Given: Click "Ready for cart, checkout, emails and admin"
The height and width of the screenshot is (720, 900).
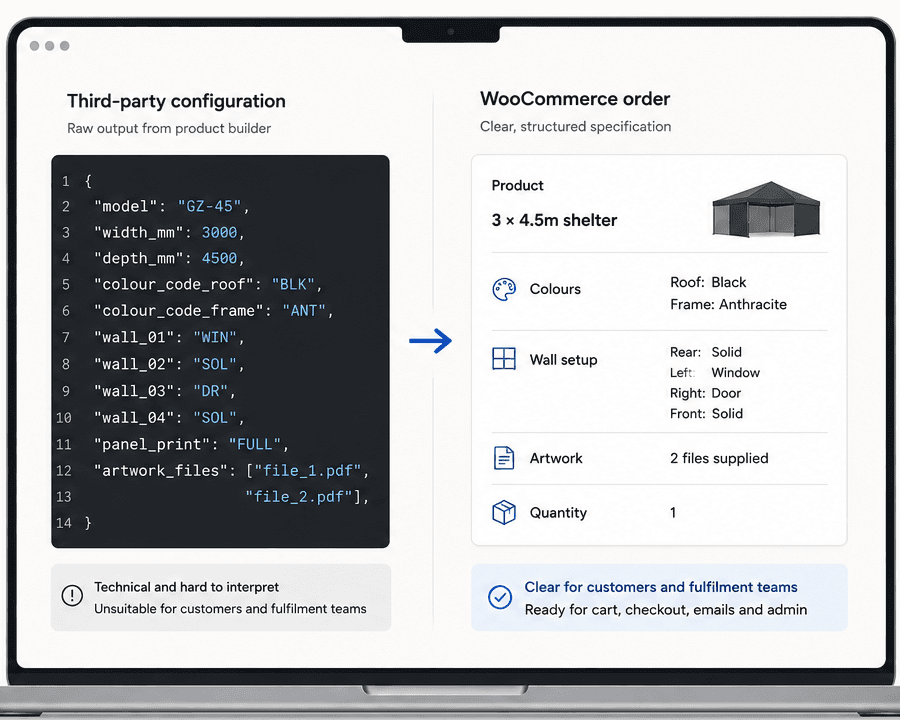Looking at the screenshot, I should click(x=666, y=610).
